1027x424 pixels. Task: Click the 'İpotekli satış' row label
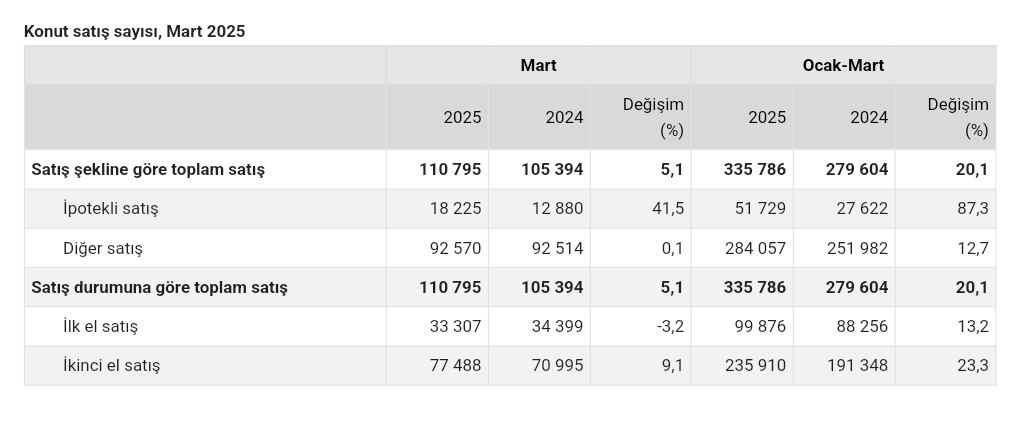(x=110, y=209)
